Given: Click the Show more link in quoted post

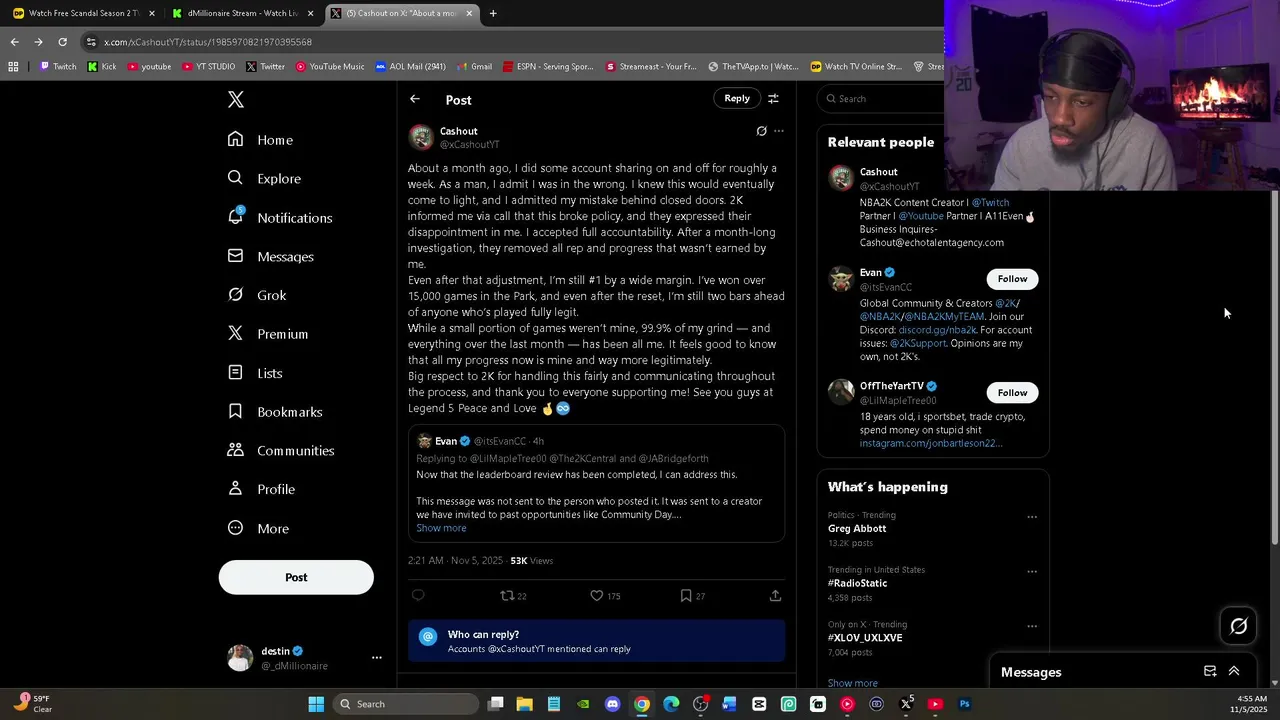Looking at the screenshot, I should coord(441,528).
